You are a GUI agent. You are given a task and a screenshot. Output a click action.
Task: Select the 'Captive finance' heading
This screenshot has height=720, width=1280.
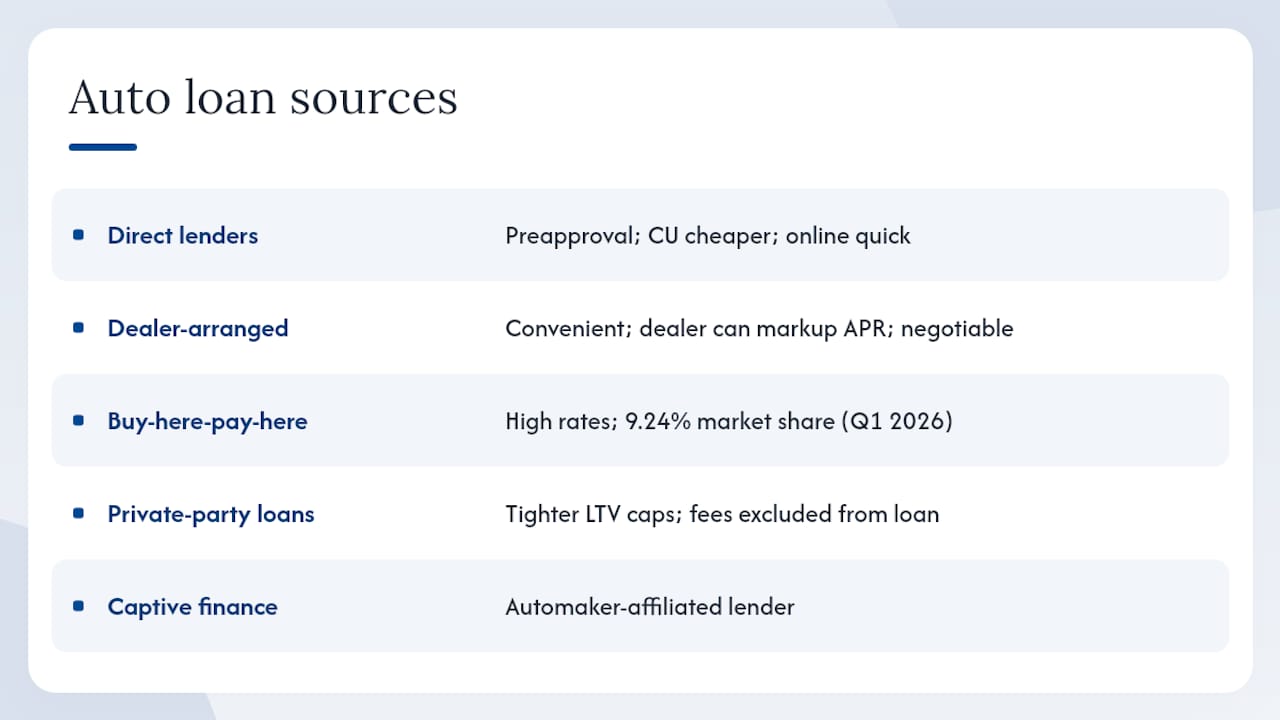pos(192,607)
